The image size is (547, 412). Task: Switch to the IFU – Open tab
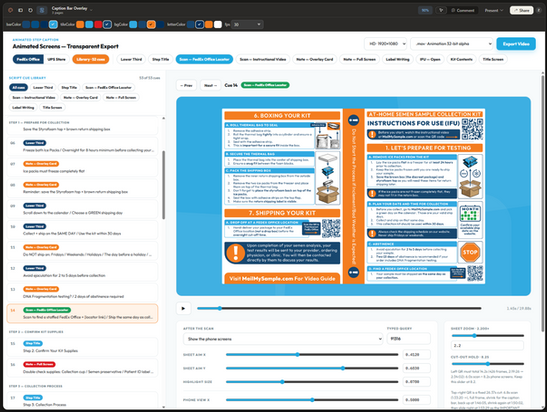[x=430, y=59]
